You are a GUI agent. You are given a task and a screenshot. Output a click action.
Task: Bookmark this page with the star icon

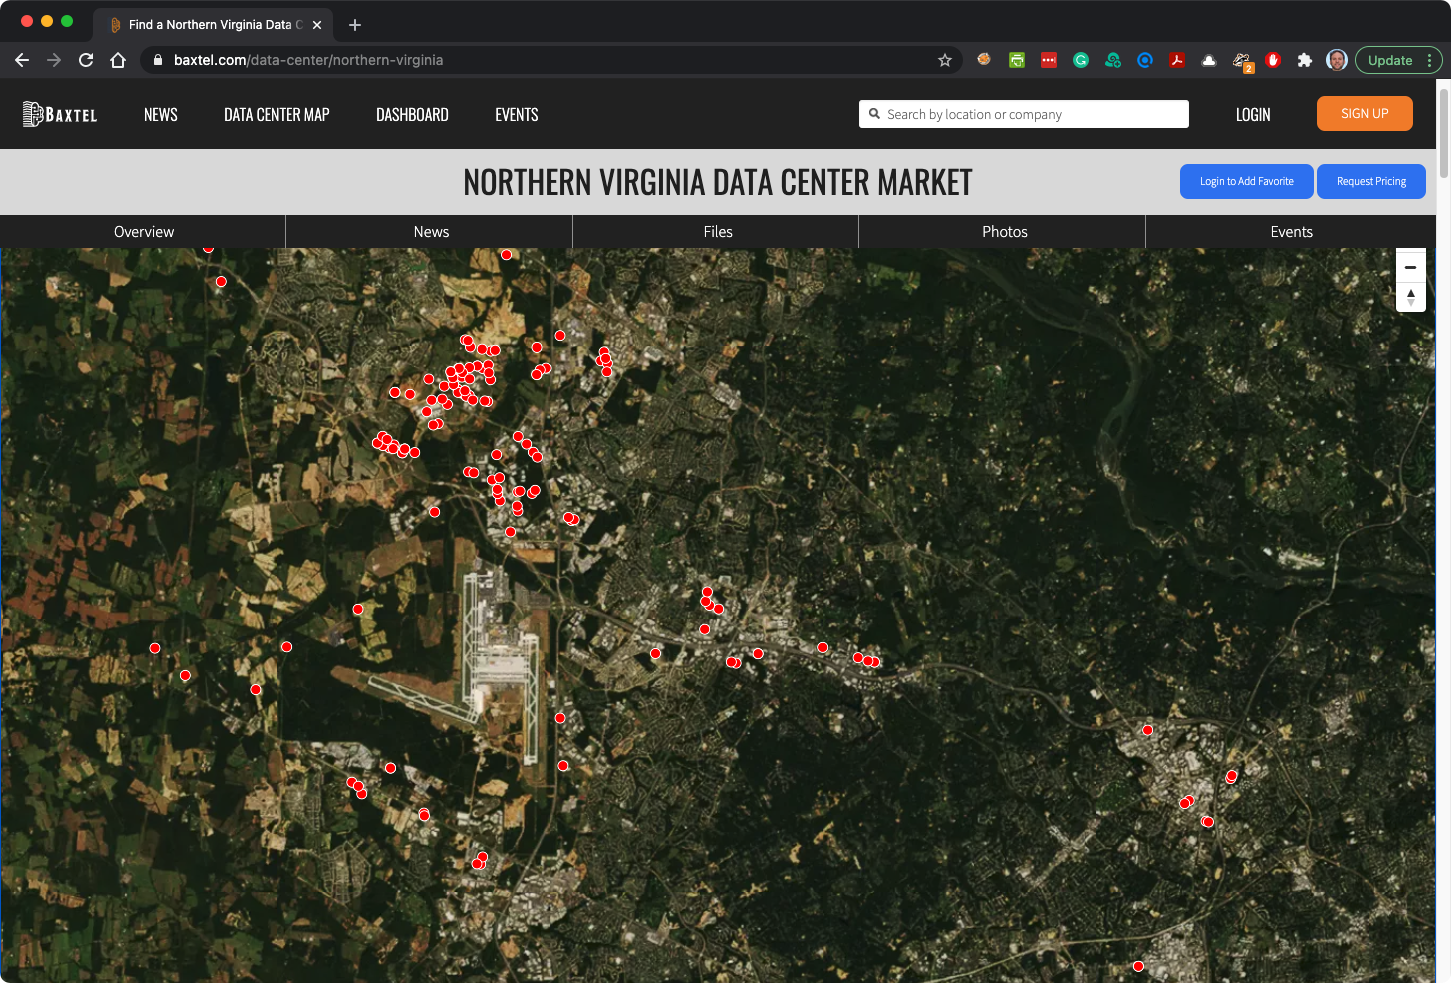[x=944, y=60]
